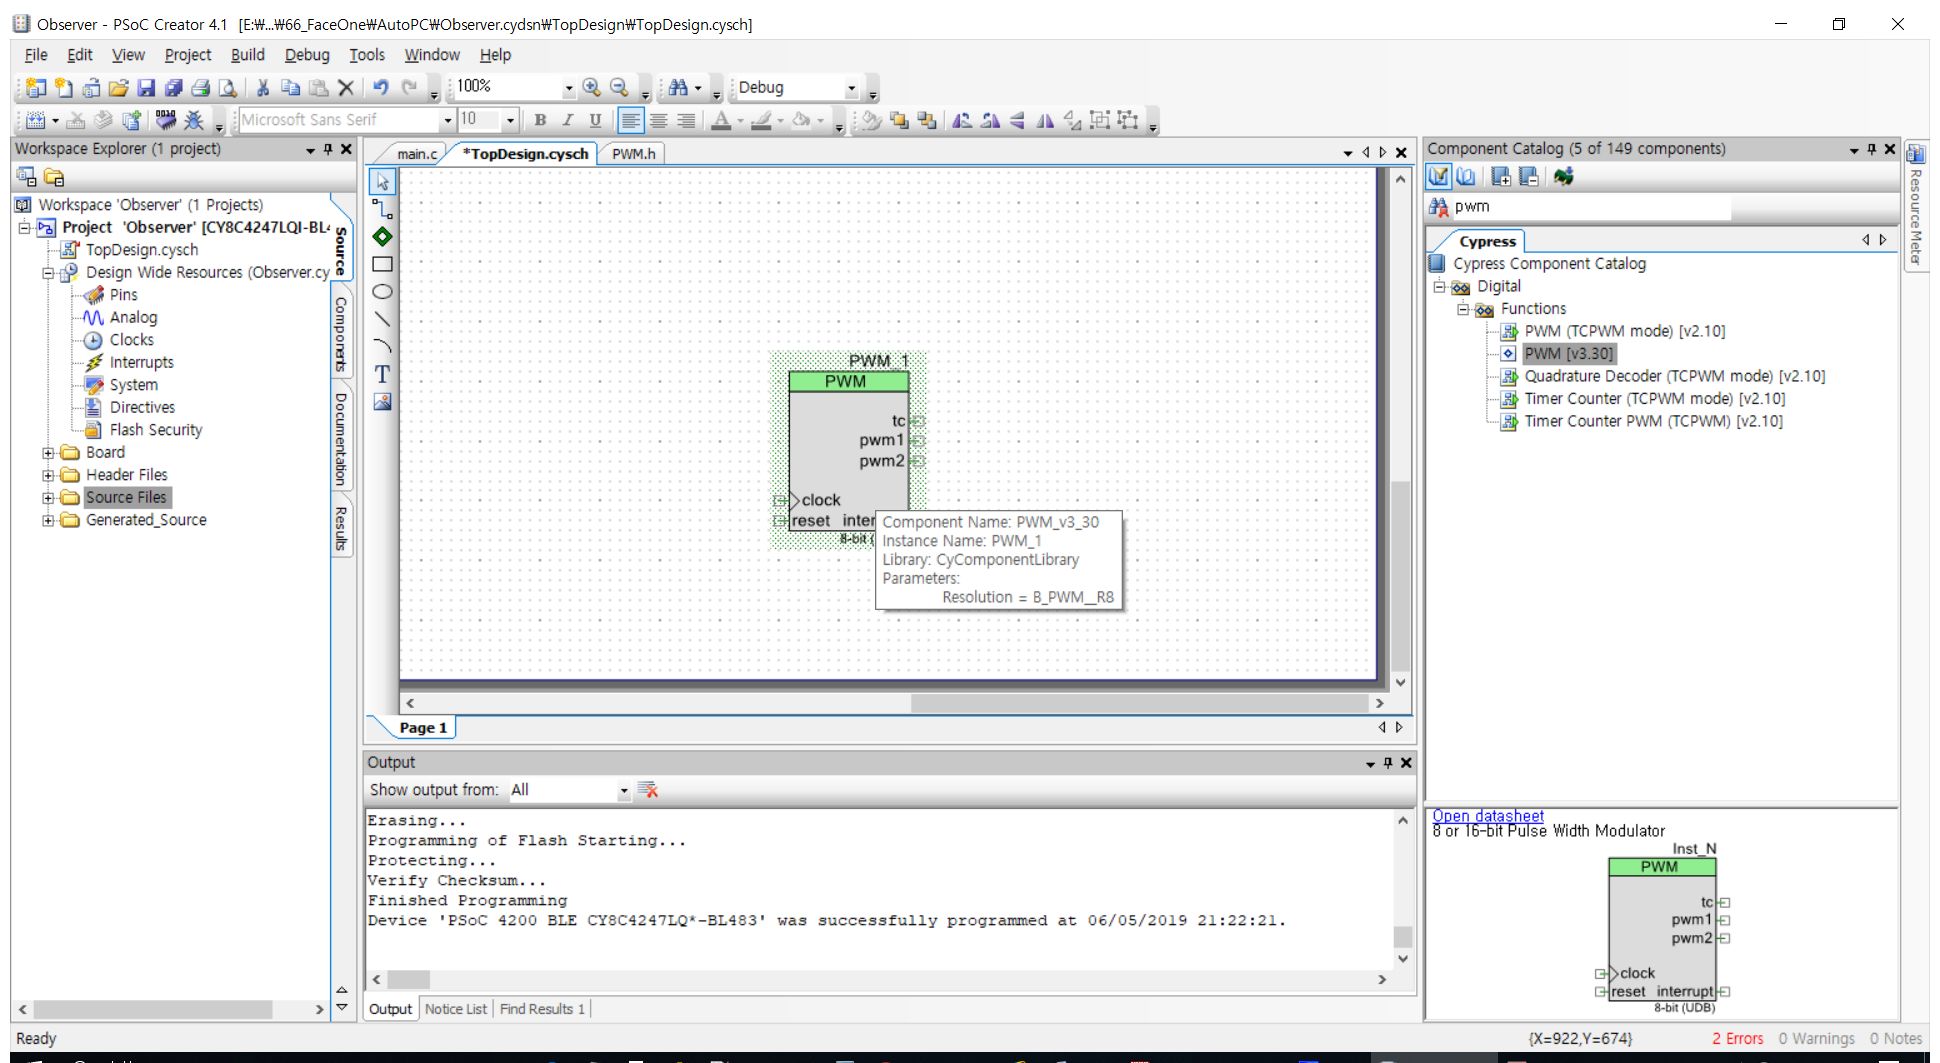Click the pwm search field in Component Catalog
1940x1063 pixels.
[x=1590, y=207]
